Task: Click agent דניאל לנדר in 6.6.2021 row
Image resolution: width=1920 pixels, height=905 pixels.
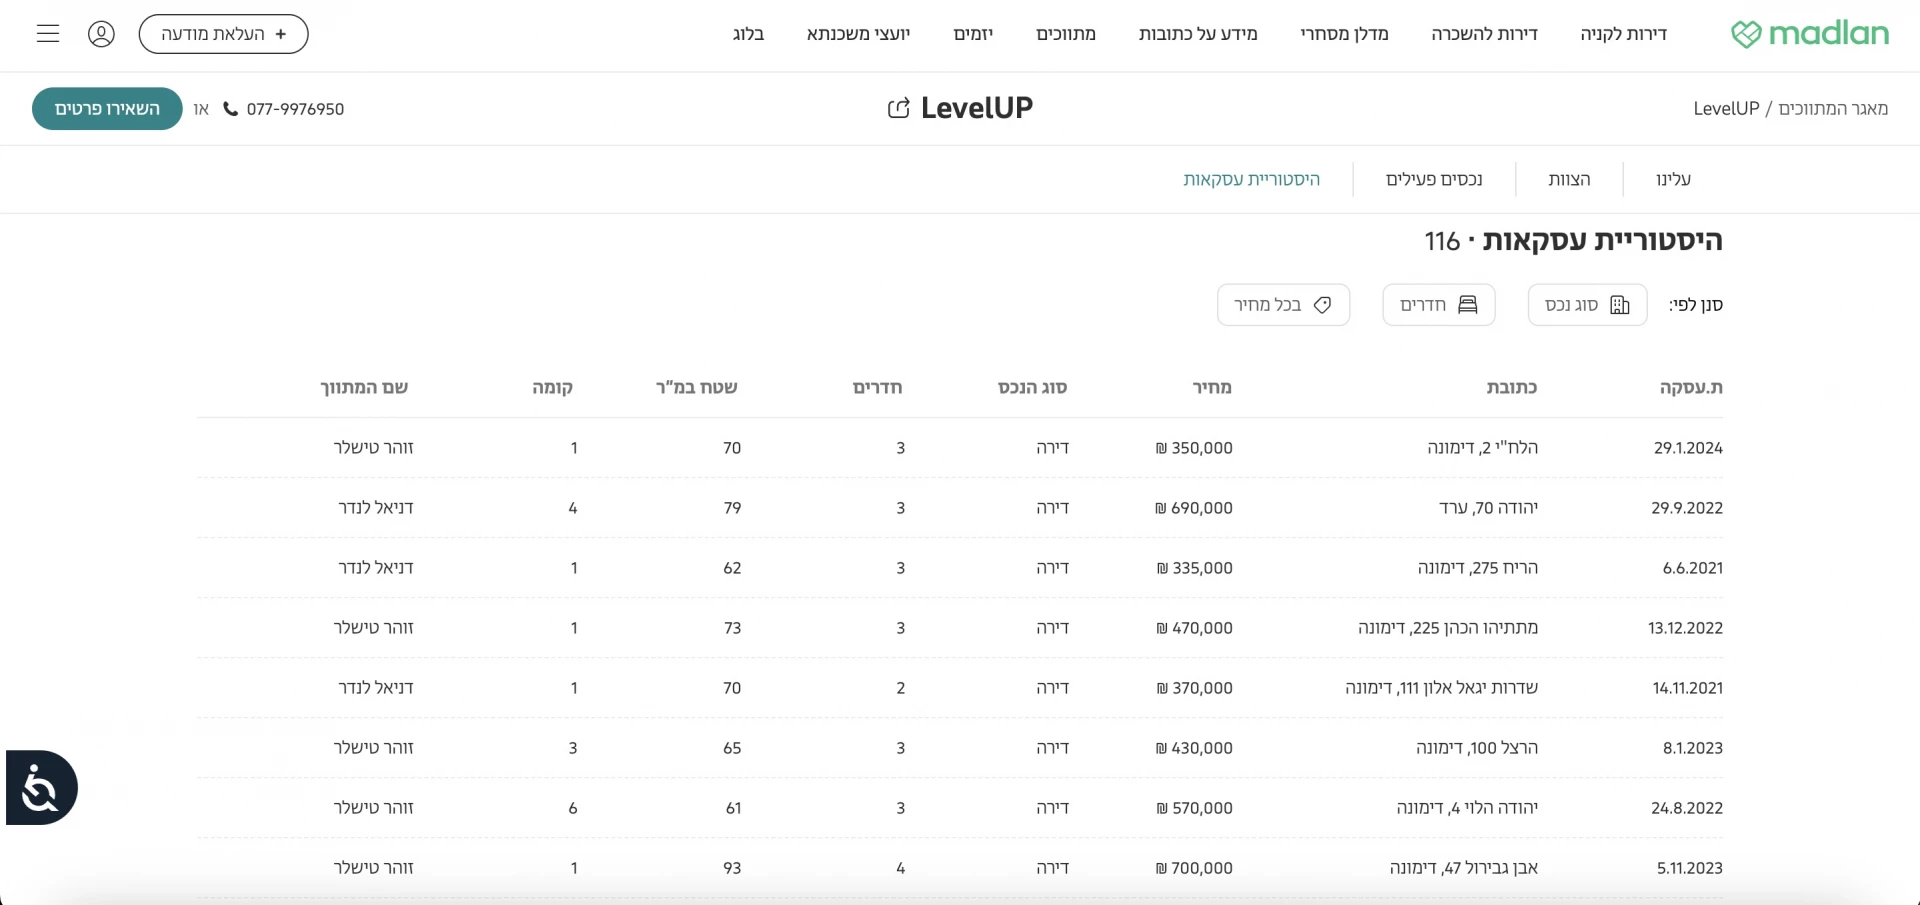Action: tap(376, 568)
